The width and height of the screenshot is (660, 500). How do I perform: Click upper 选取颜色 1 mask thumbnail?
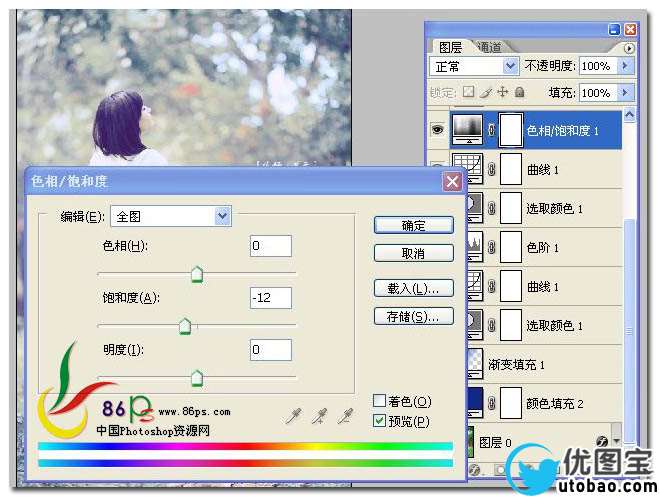pos(511,208)
